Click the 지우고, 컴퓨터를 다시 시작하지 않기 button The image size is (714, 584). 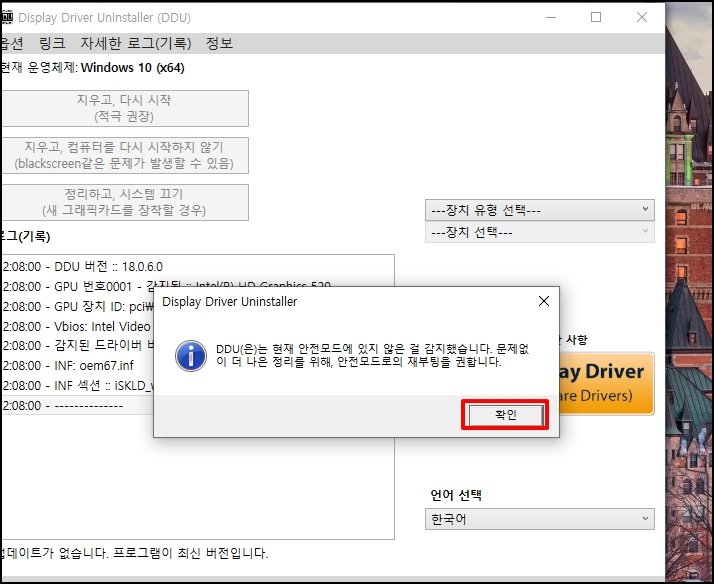[x=124, y=155]
